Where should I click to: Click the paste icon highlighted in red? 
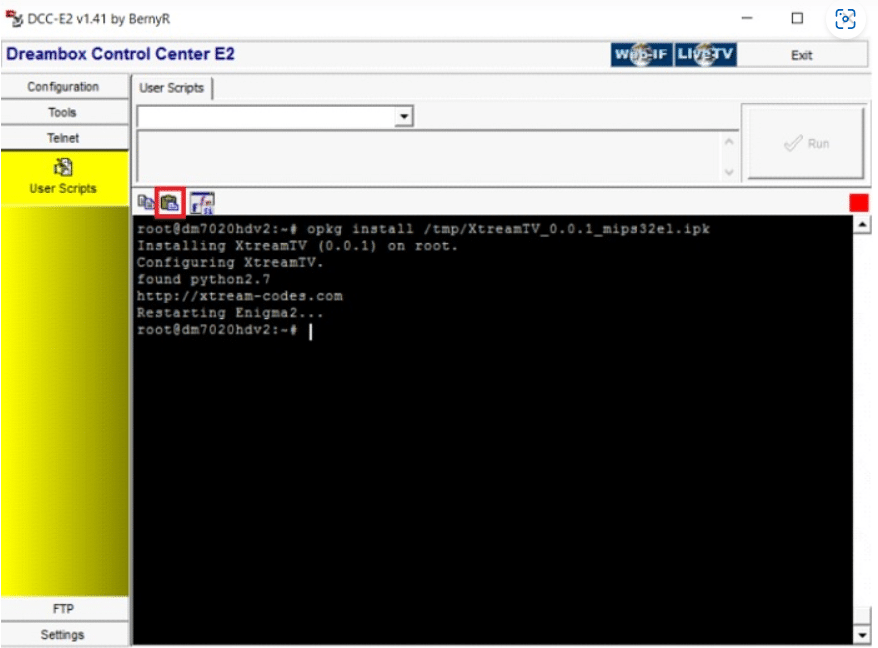pyautogui.click(x=170, y=203)
